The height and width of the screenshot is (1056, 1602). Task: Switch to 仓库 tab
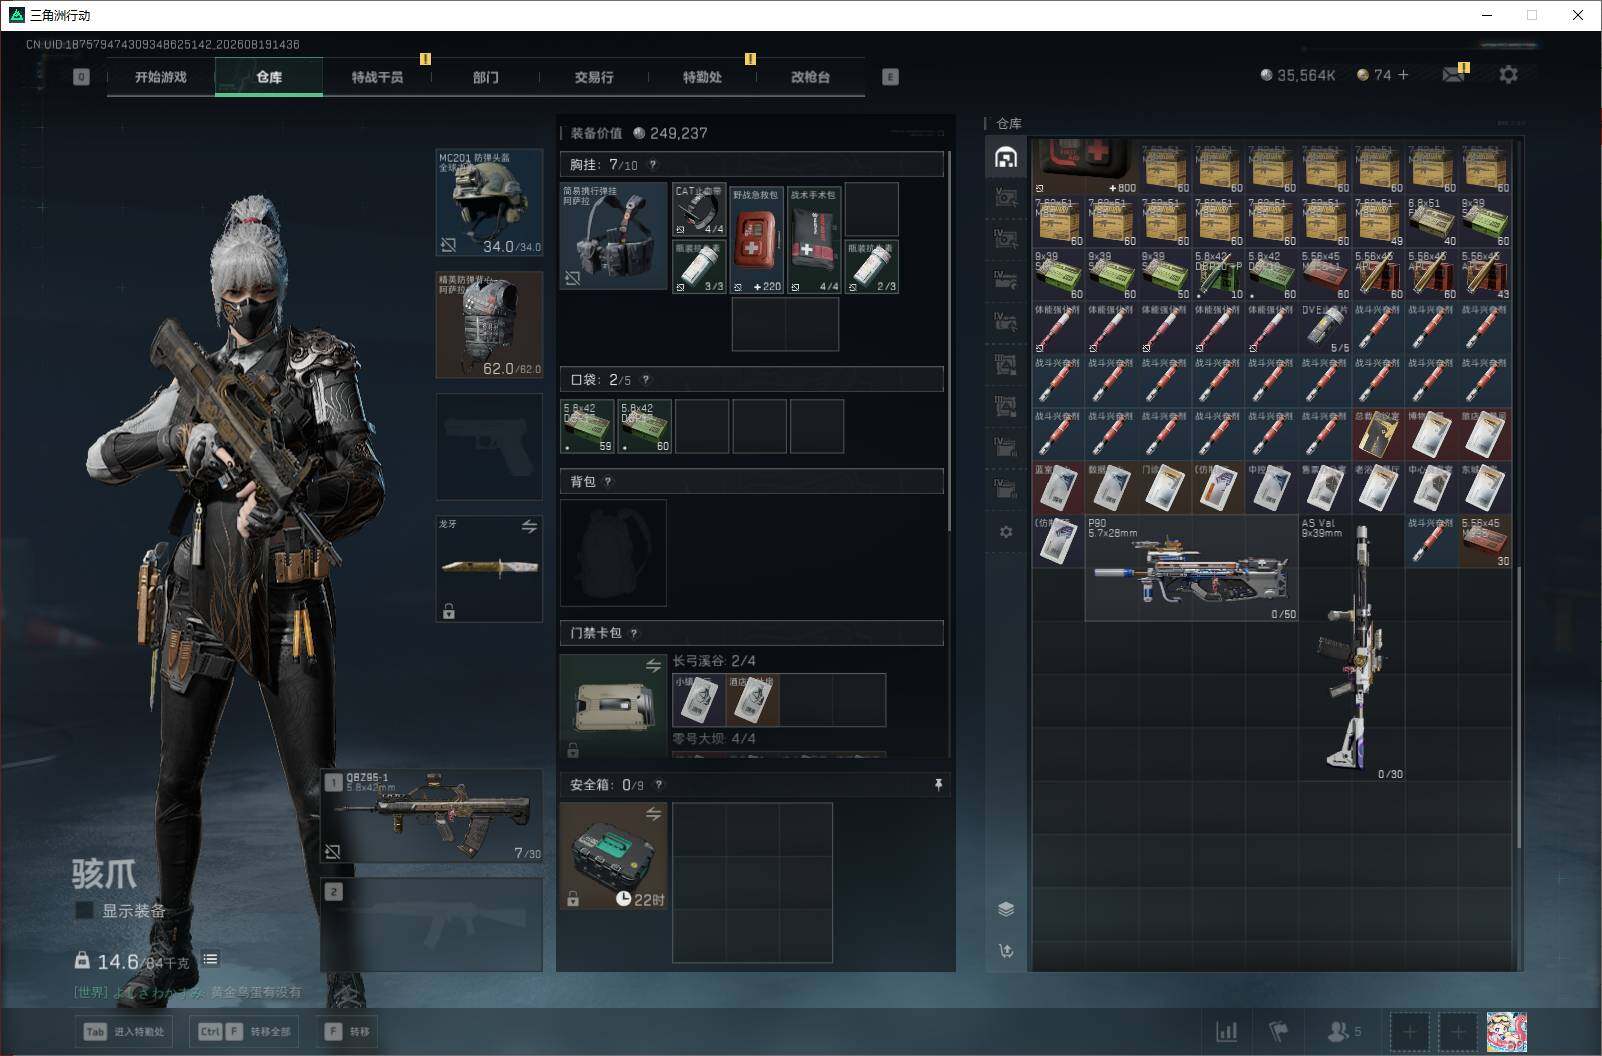(x=269, y=77)
